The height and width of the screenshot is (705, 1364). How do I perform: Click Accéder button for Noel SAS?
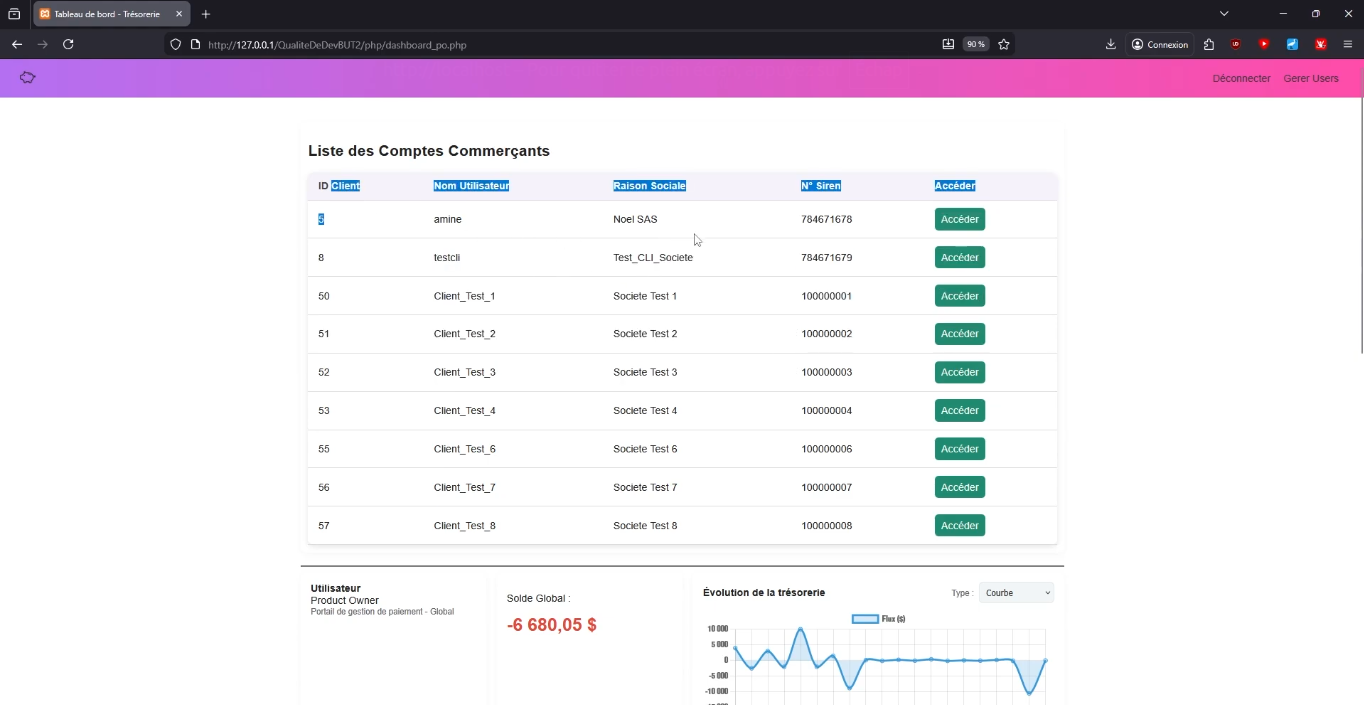[959, 219]
